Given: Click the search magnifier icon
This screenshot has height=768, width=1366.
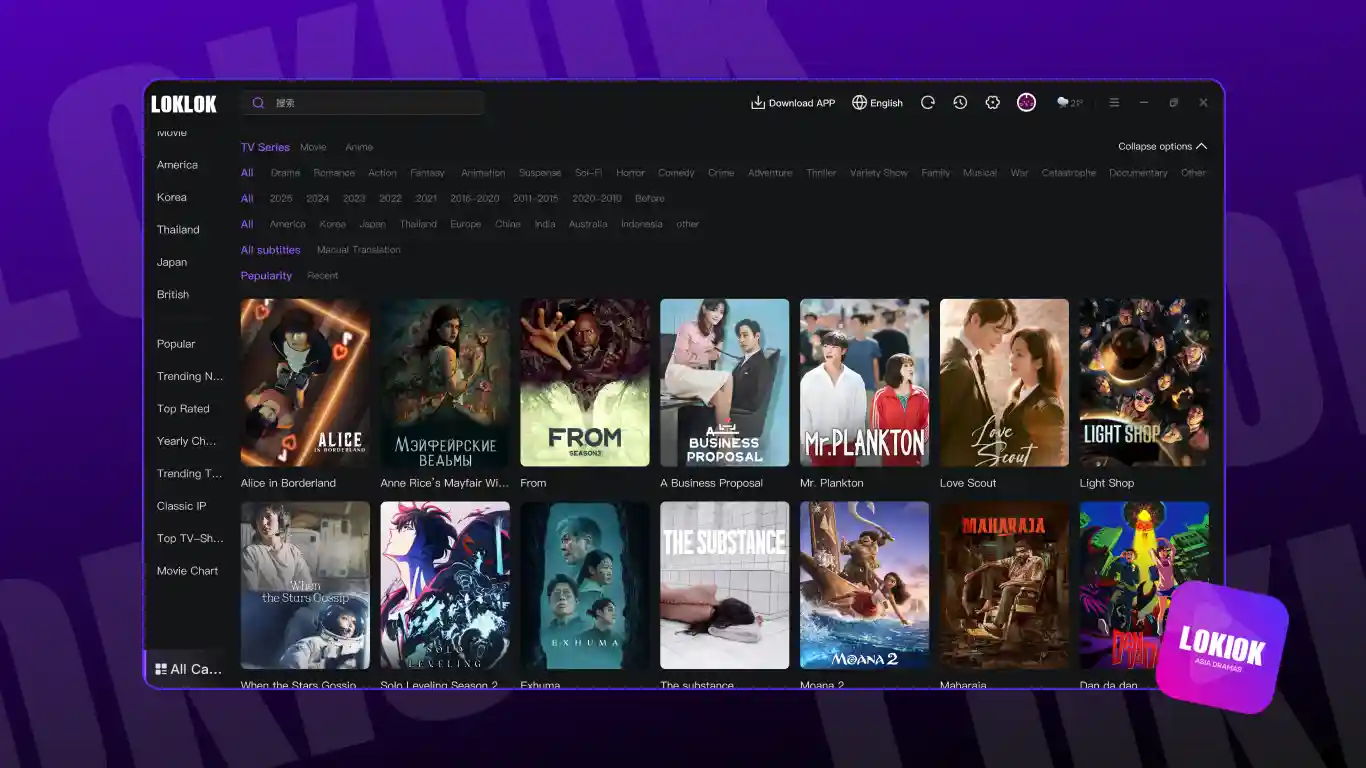Looking at the screenshot, I should (258, 103).
